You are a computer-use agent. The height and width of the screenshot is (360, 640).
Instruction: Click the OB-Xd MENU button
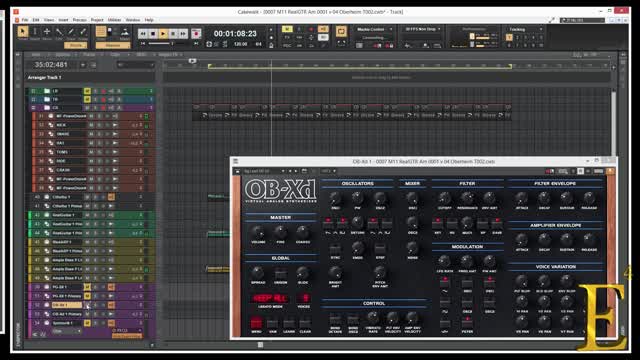tap(256, 323)
